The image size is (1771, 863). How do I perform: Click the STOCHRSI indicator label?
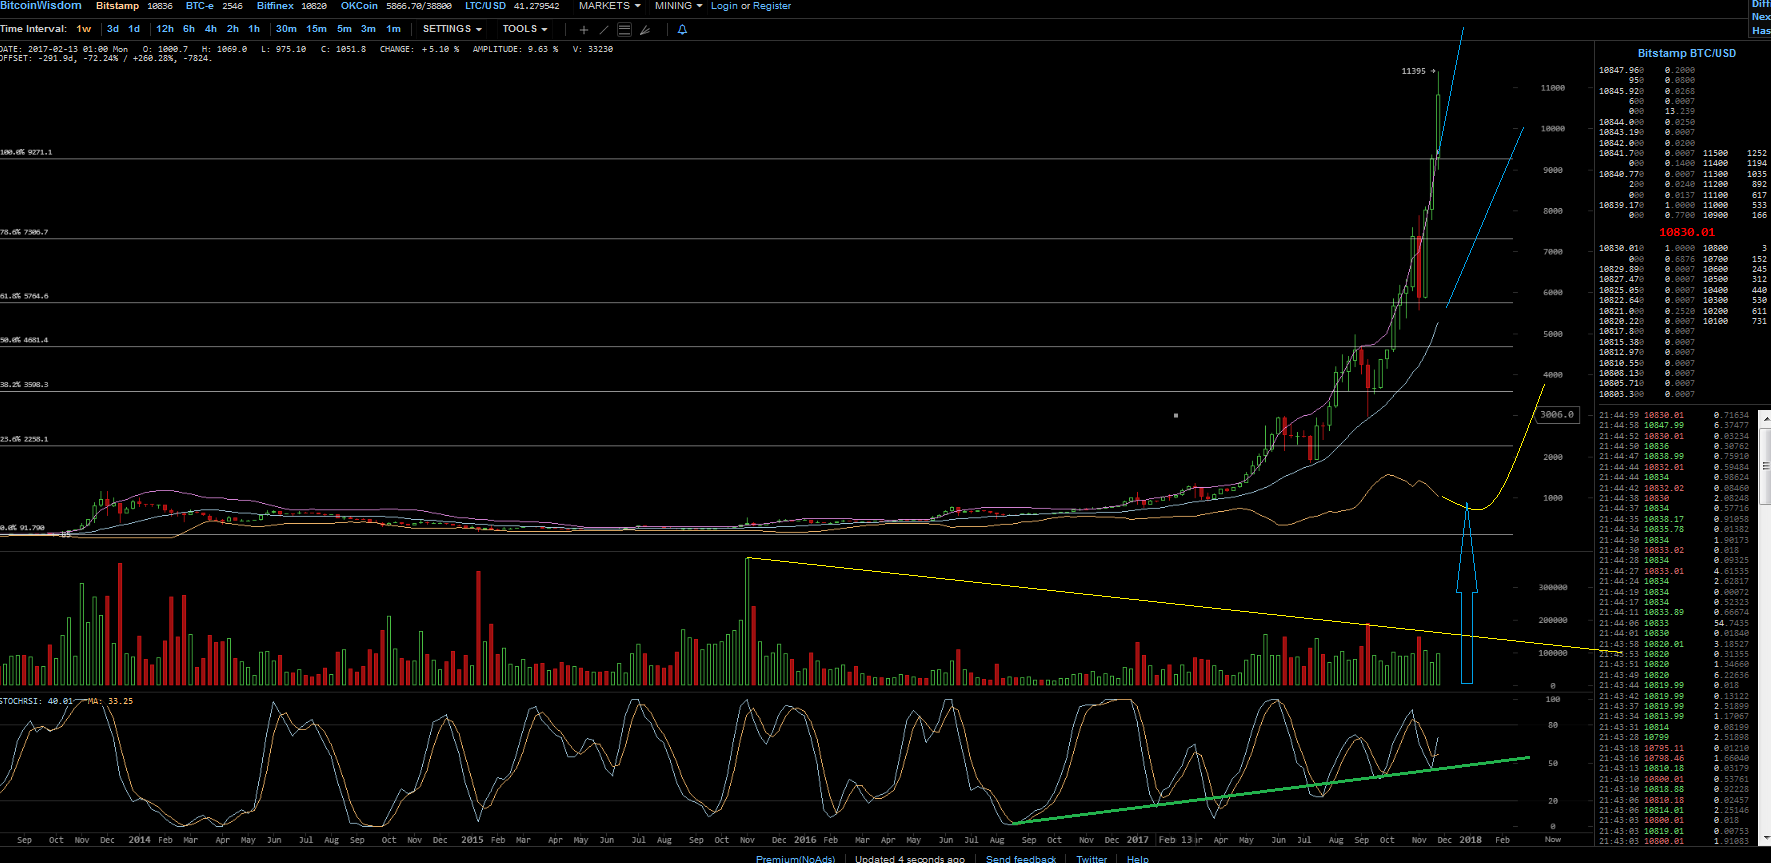[x=22, y=701]
